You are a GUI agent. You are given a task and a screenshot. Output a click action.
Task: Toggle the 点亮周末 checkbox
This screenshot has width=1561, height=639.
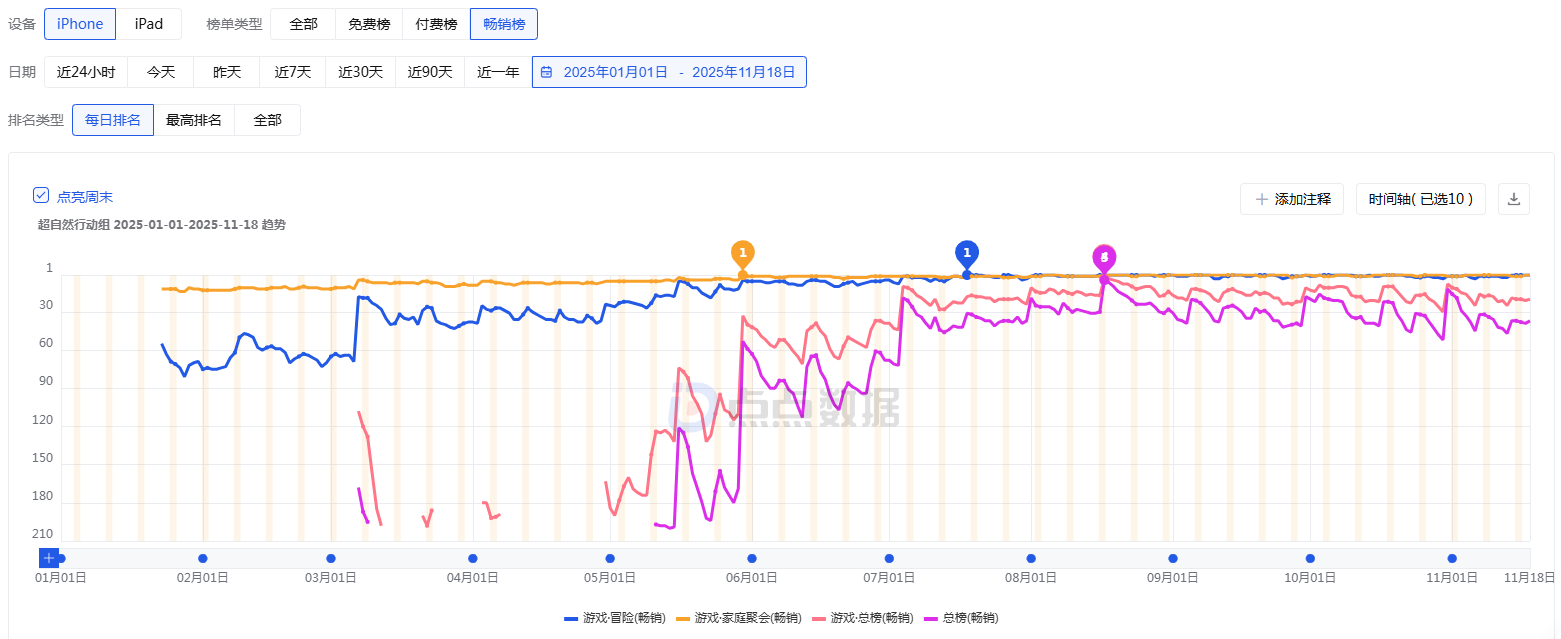pos(41,196)
